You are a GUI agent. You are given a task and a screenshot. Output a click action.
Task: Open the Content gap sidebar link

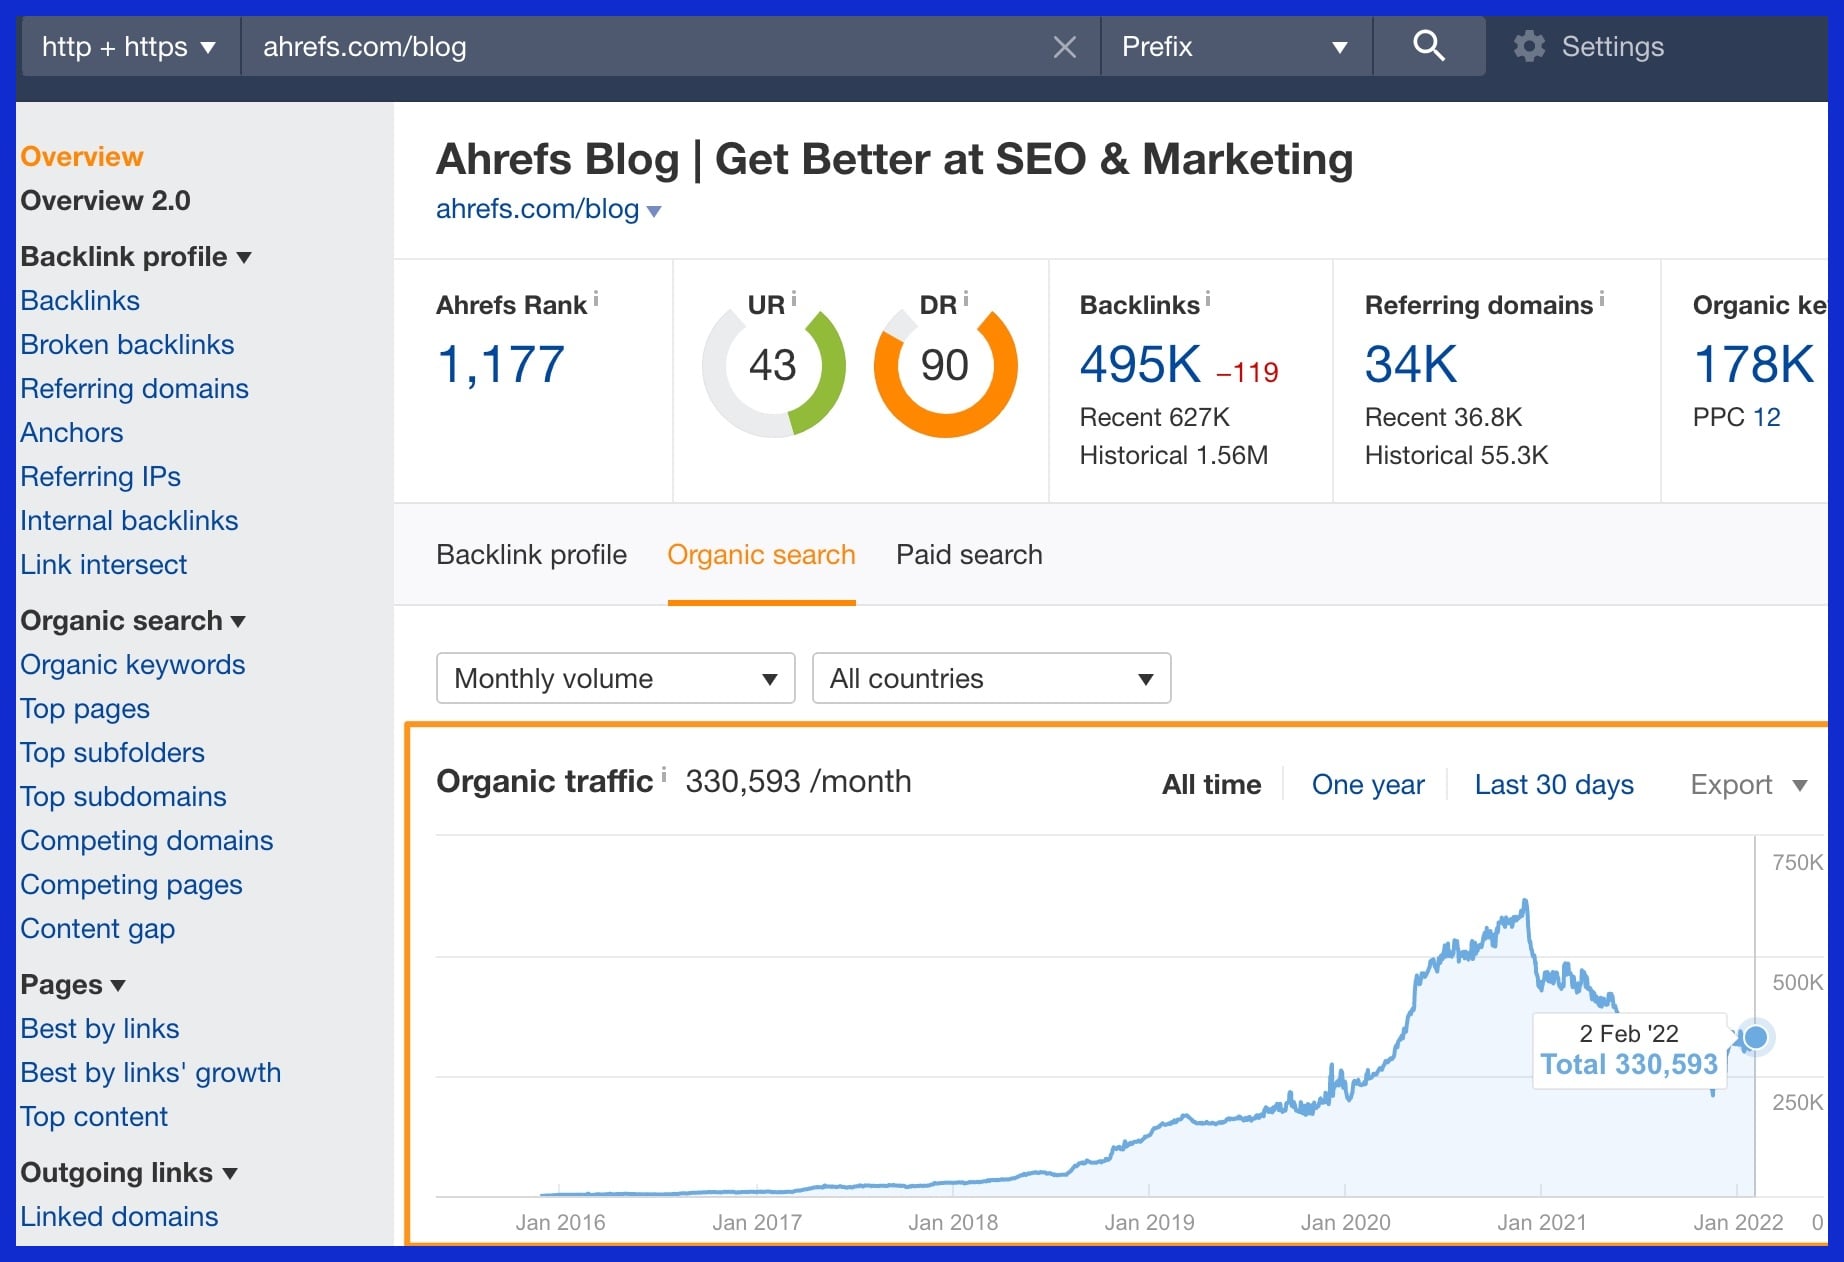pos(97,929)
